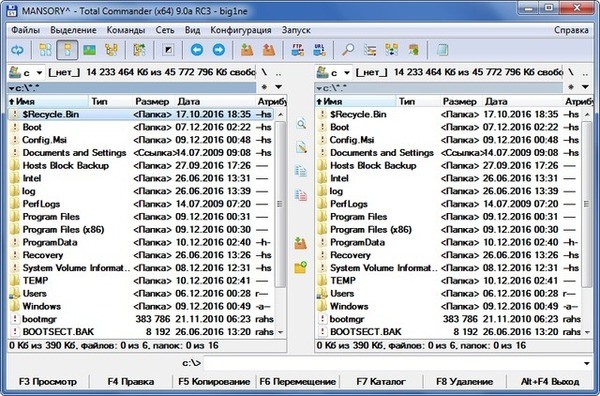Unpack files using the toolbar extract icon
The image size is (600, 396).
pos(269,50)
